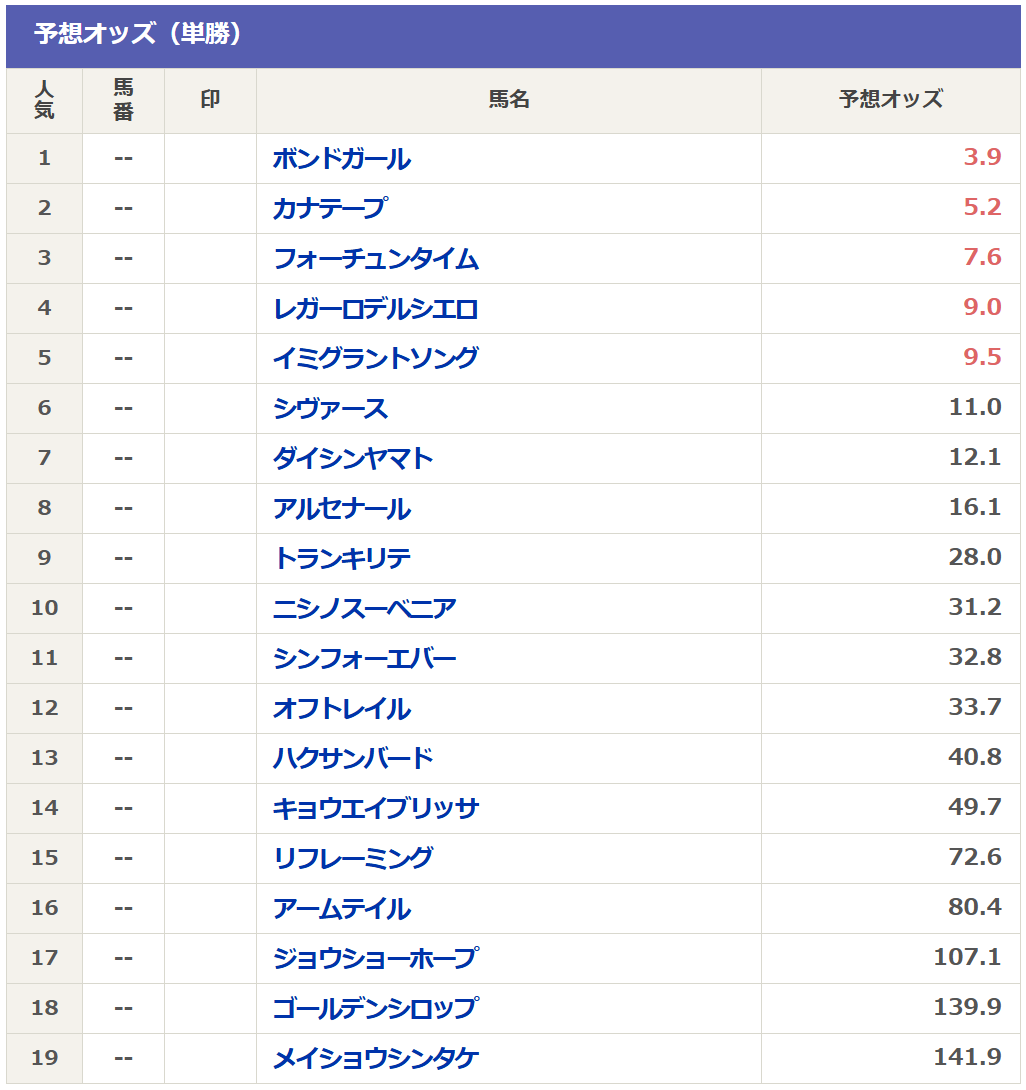Open the メイショウシンタケ link
Image resolution: width=1026 pixels, height=1090 pixels.
pos(375,1059)
